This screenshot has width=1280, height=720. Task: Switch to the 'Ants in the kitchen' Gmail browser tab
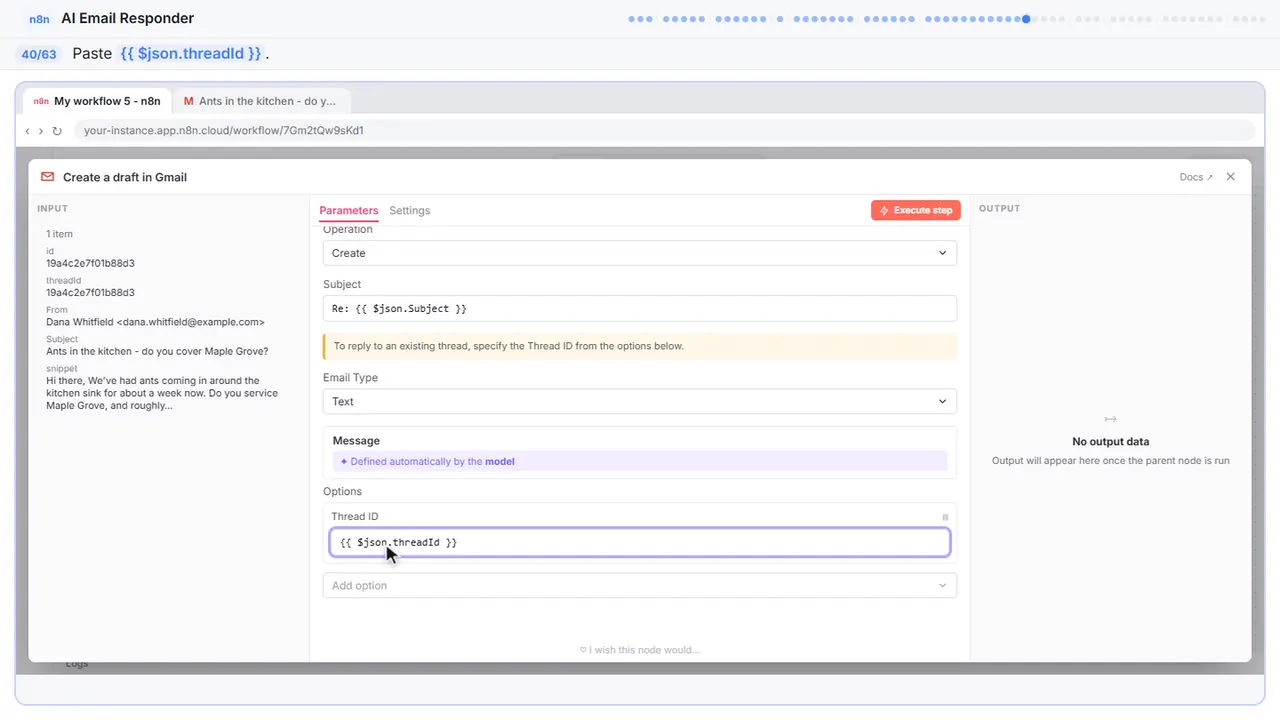click(261, 101)
